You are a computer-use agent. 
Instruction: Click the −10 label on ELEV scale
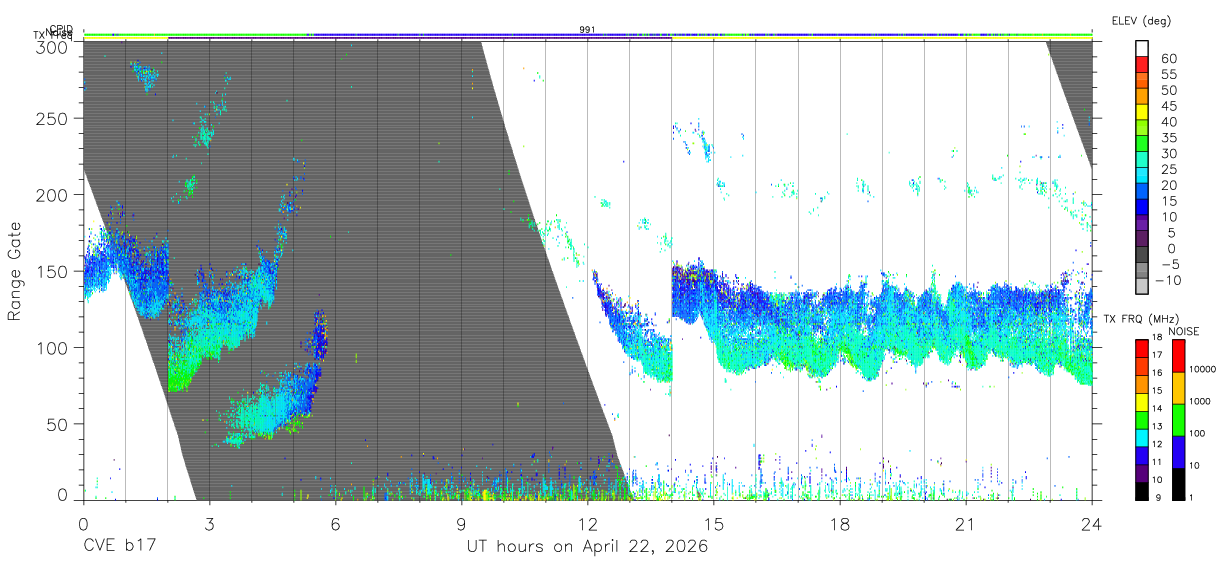pyautogui.click(x=1170, y=280)
